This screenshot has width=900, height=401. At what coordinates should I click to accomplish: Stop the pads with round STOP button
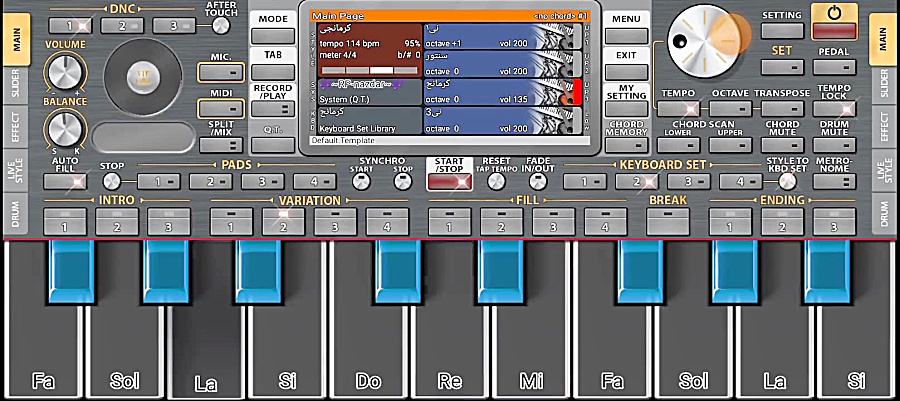pos(112,182)
